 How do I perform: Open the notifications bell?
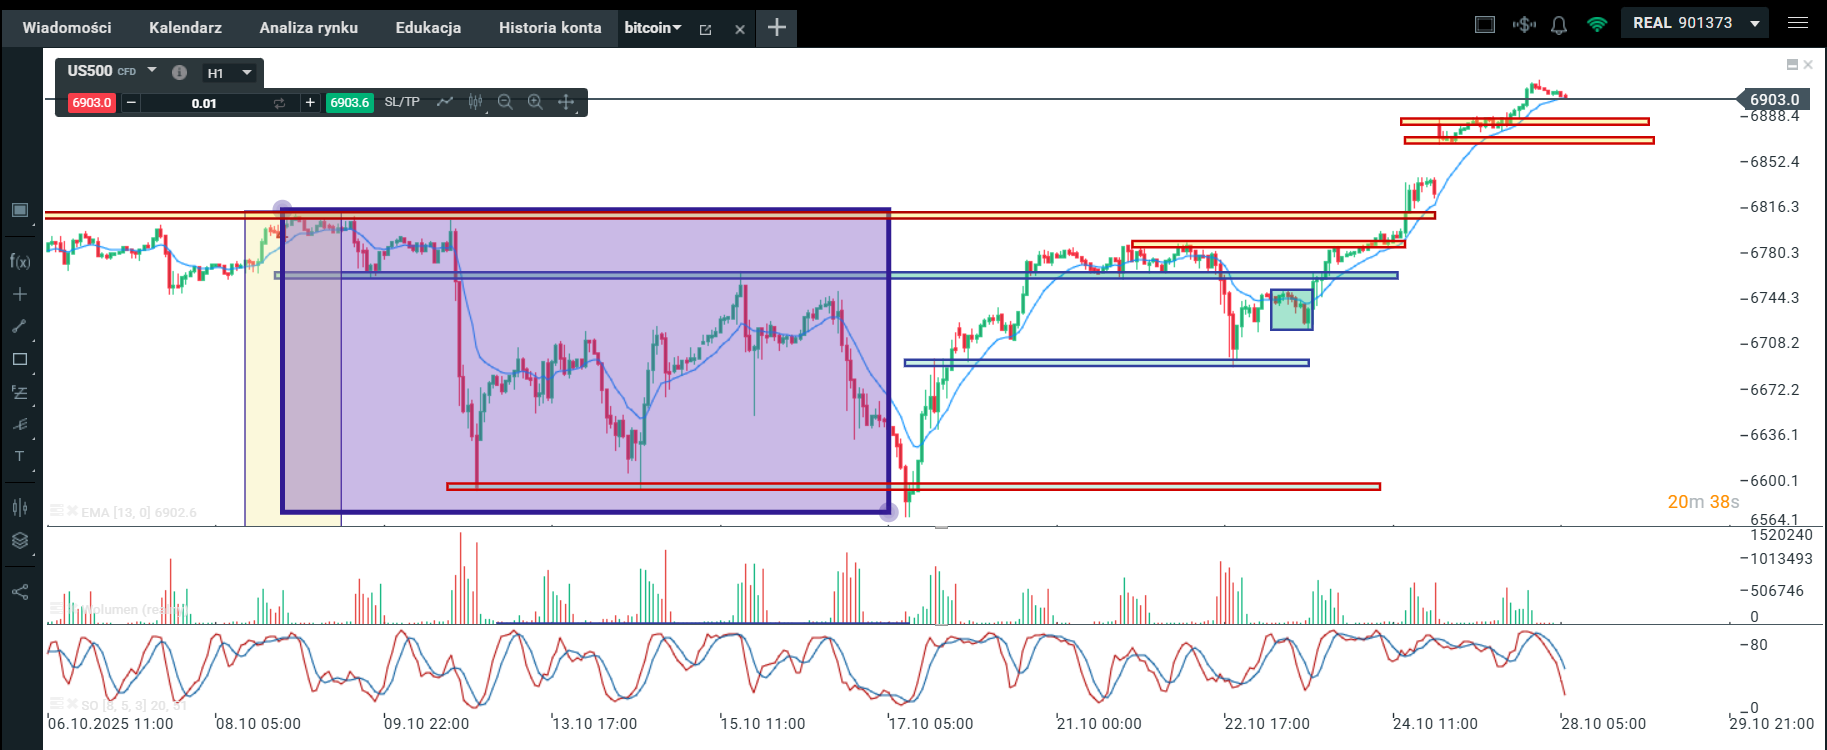coord(1558,25)
